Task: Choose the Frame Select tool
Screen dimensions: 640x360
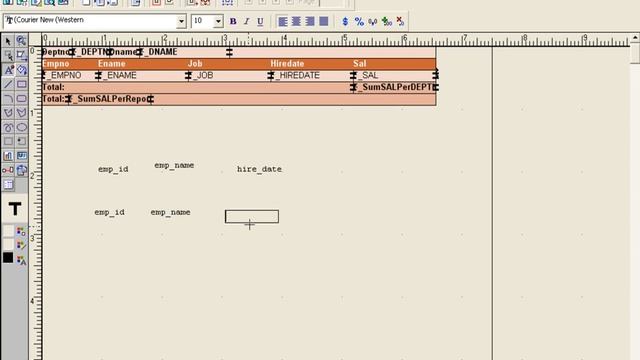Action: click(x=8, y=56)
